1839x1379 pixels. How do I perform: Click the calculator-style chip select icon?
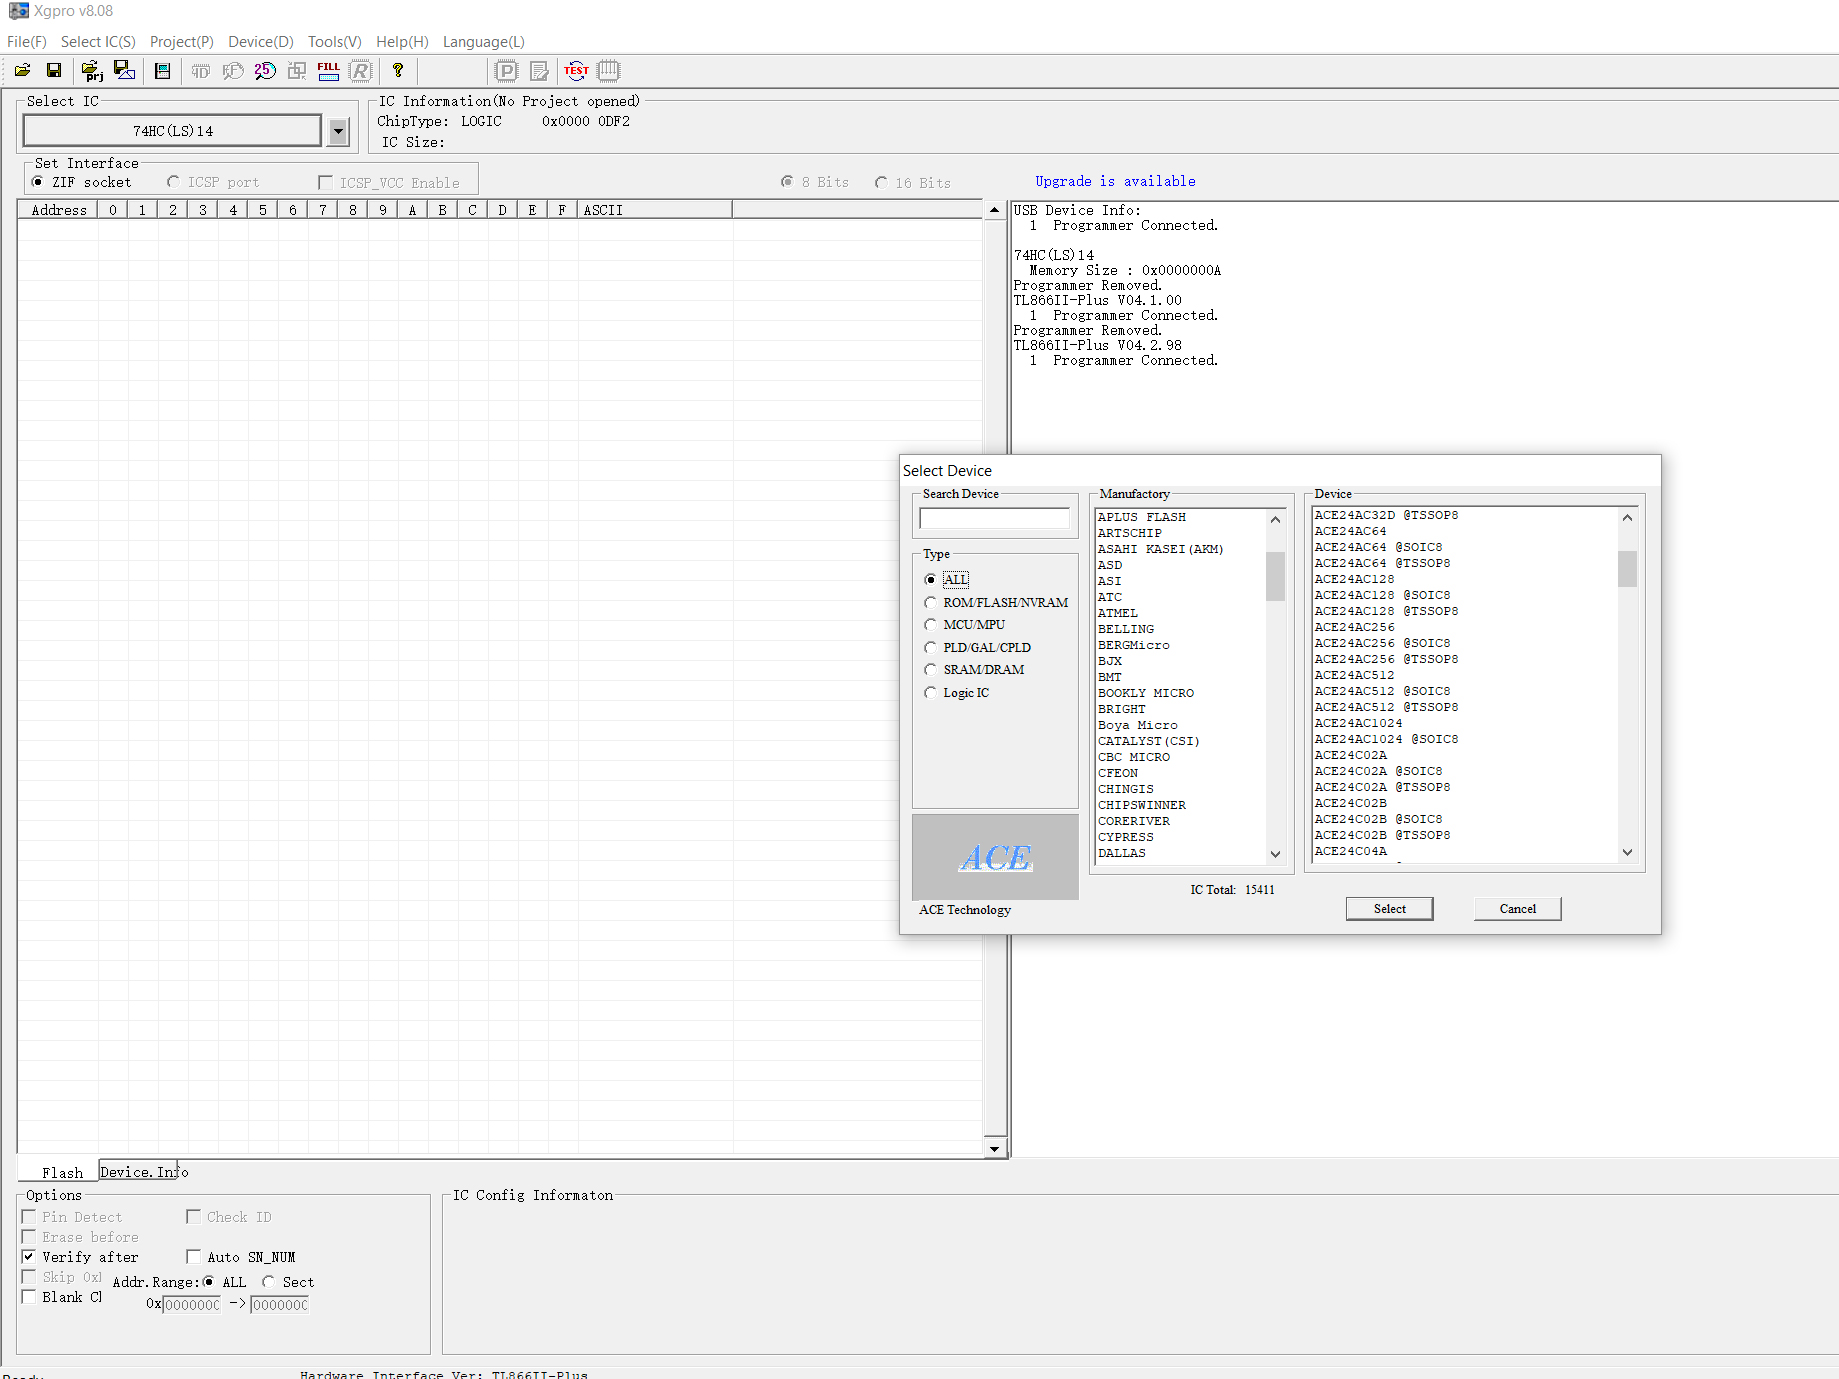tap(162, 71)
